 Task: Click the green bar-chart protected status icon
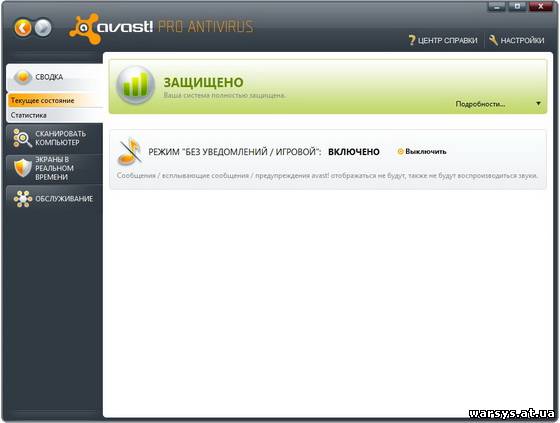coord(135,85)
